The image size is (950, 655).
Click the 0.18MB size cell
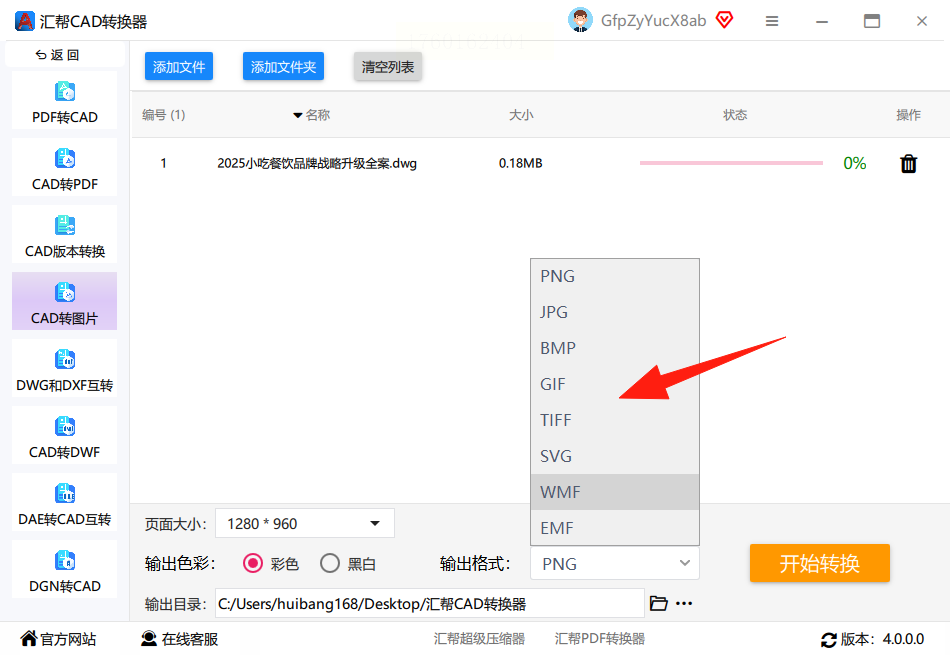pyautogui.click(x=520, y=163)
